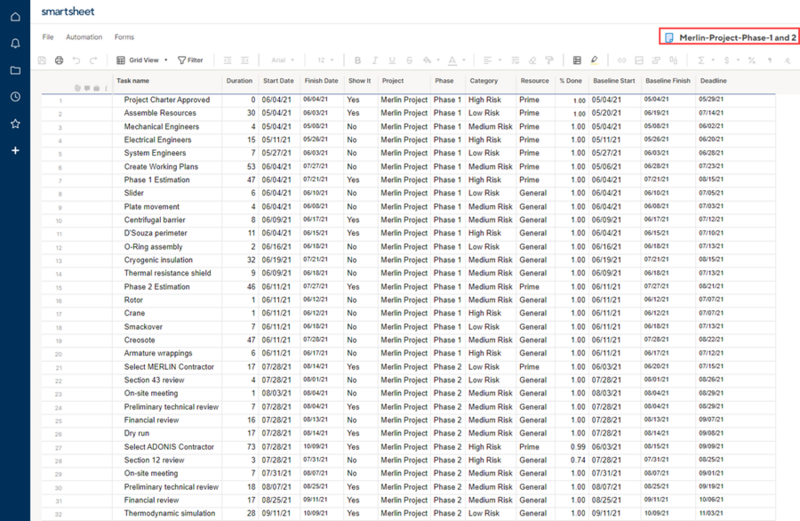Image resolution: width=800 pixels, height=521 pixels.
Task: Toggle Underline formatting
Action: (x=392, y=60)
